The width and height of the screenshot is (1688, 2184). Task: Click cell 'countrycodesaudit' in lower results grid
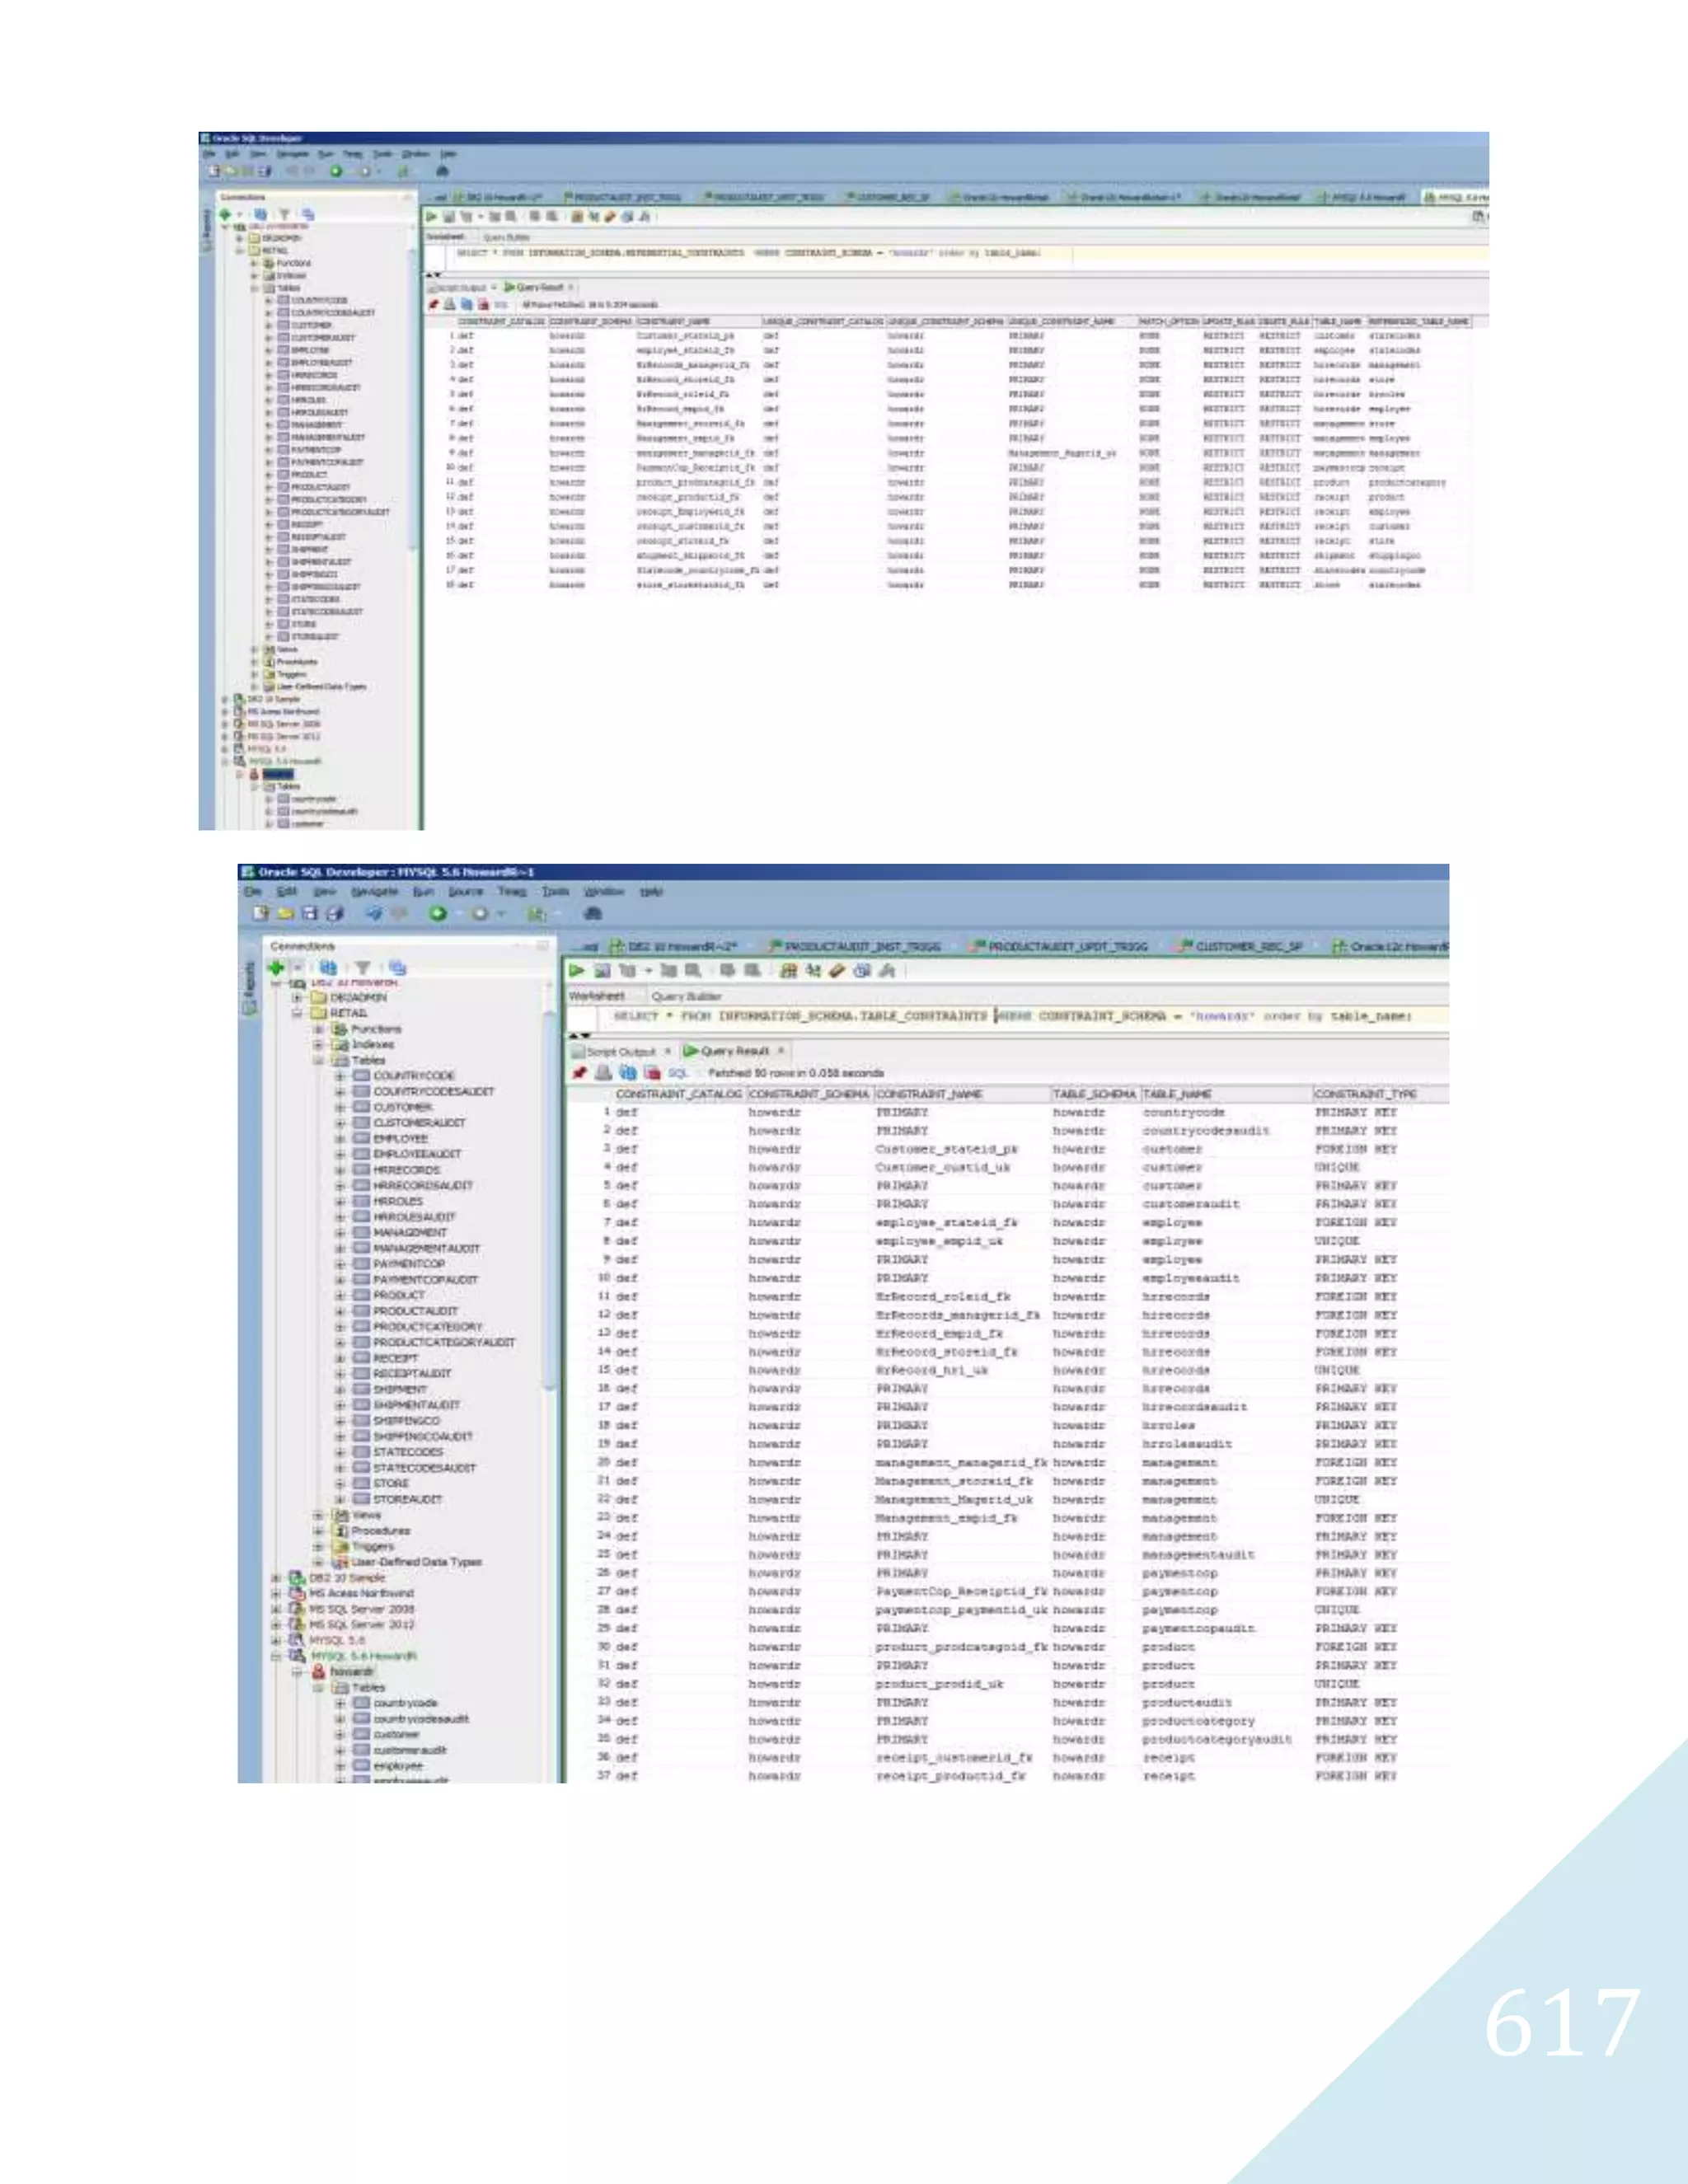[1206, 1131]
